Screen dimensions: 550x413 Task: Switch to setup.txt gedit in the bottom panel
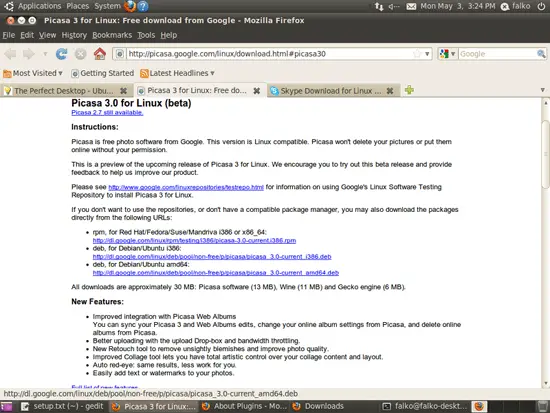pos(62,406)
